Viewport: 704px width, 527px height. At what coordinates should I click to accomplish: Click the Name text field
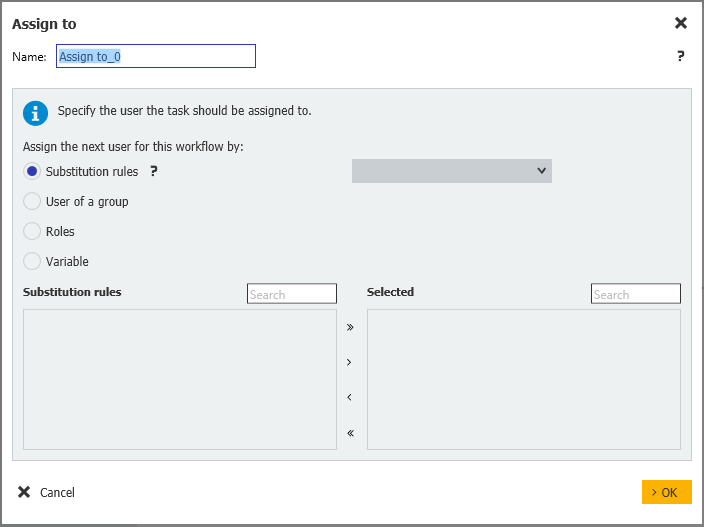[x=156, y=56]
